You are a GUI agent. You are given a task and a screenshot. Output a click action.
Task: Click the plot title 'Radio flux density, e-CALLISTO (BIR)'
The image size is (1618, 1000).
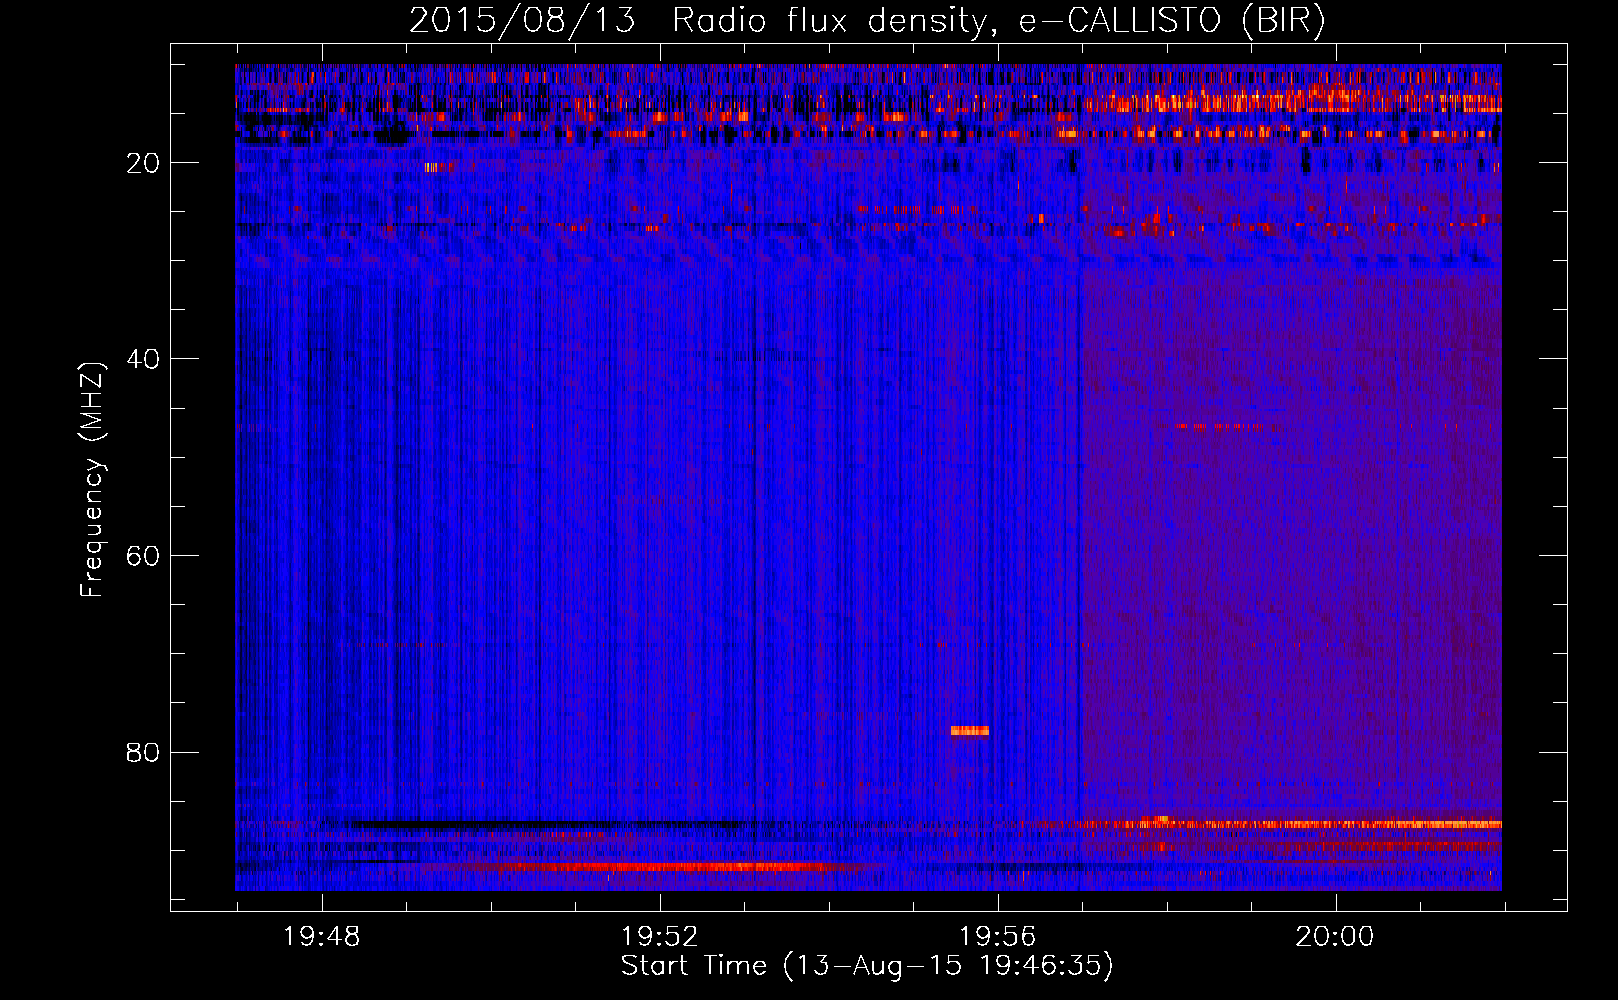click(998, 21)
